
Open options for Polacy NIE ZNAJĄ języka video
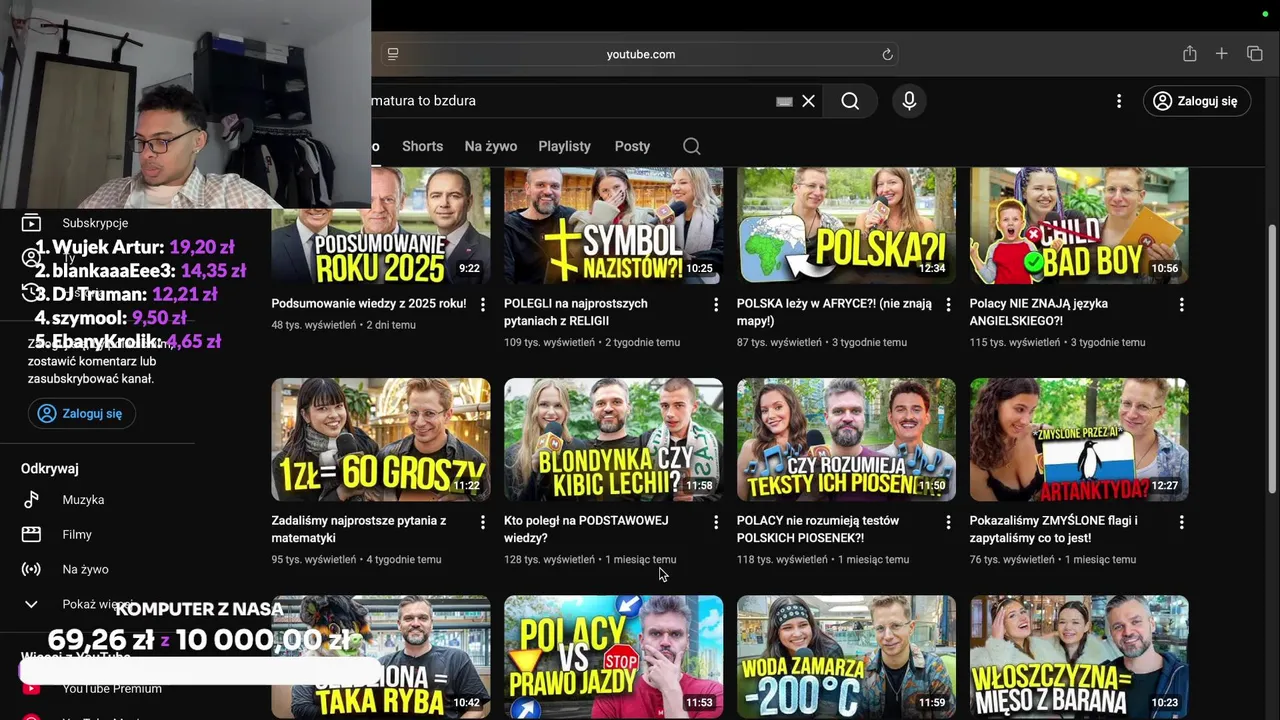1182,304
